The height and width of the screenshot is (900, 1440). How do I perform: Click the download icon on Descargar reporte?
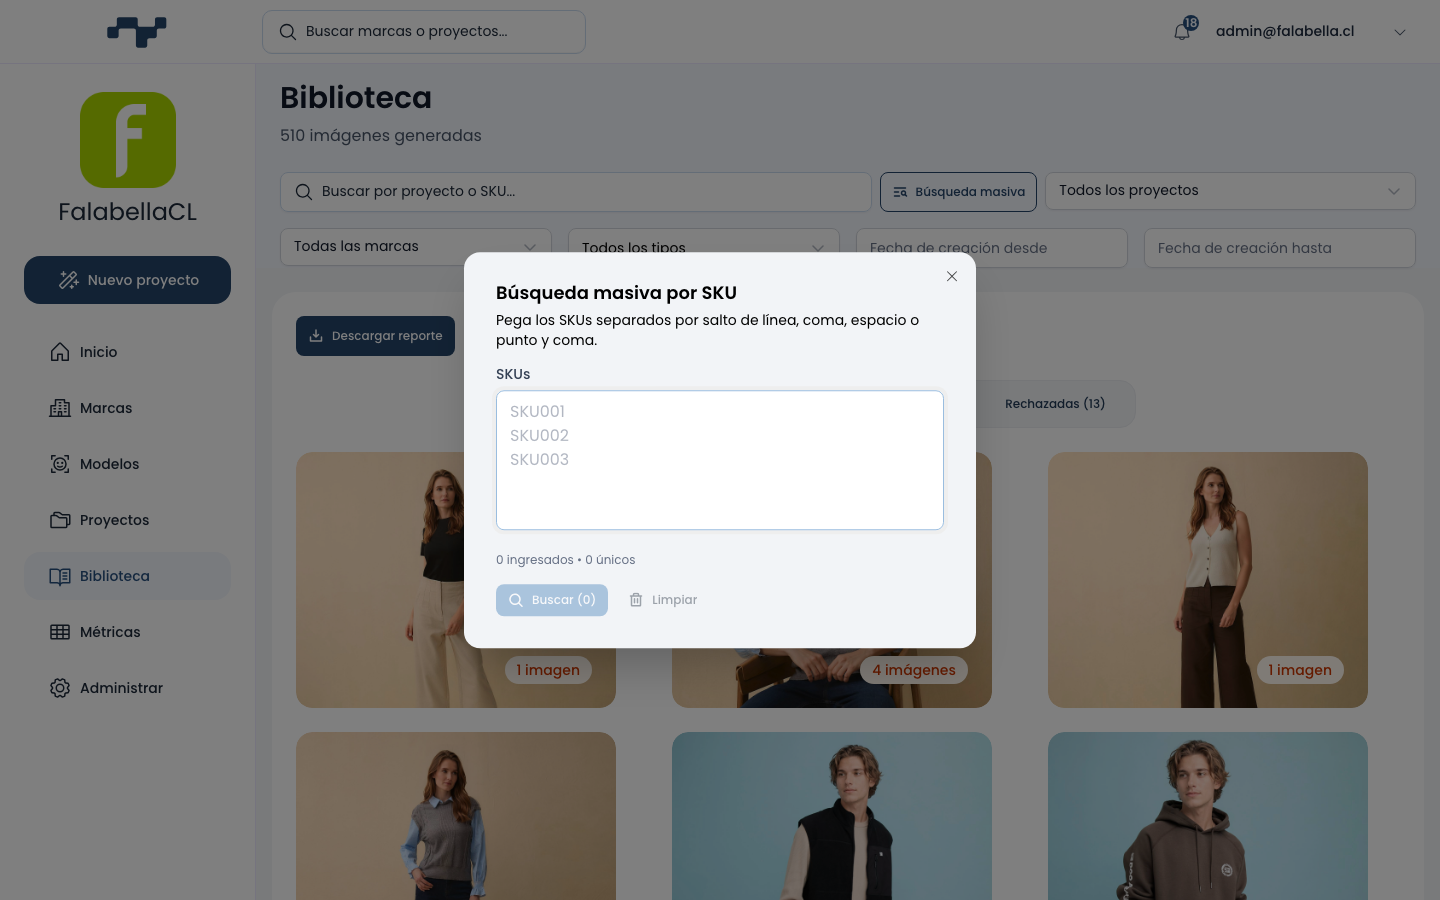pos(316,336)
